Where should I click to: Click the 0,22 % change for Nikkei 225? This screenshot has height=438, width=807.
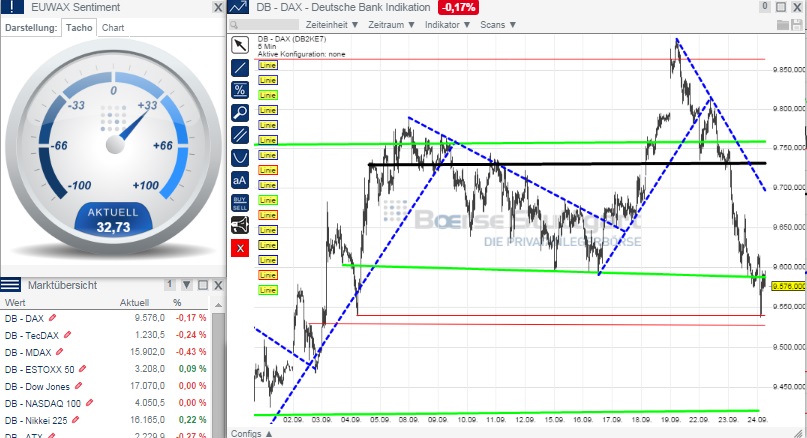192,420
